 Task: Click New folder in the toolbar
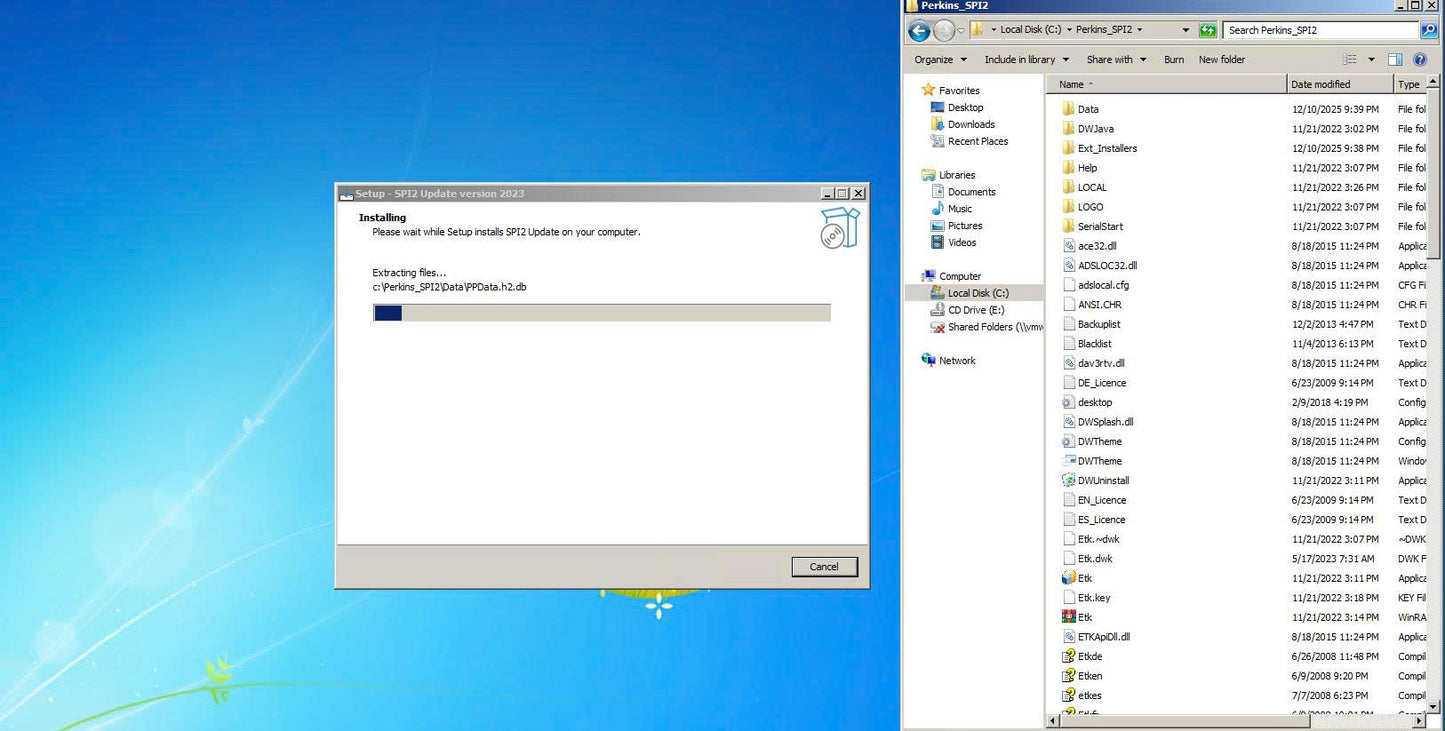point(1221,60)
